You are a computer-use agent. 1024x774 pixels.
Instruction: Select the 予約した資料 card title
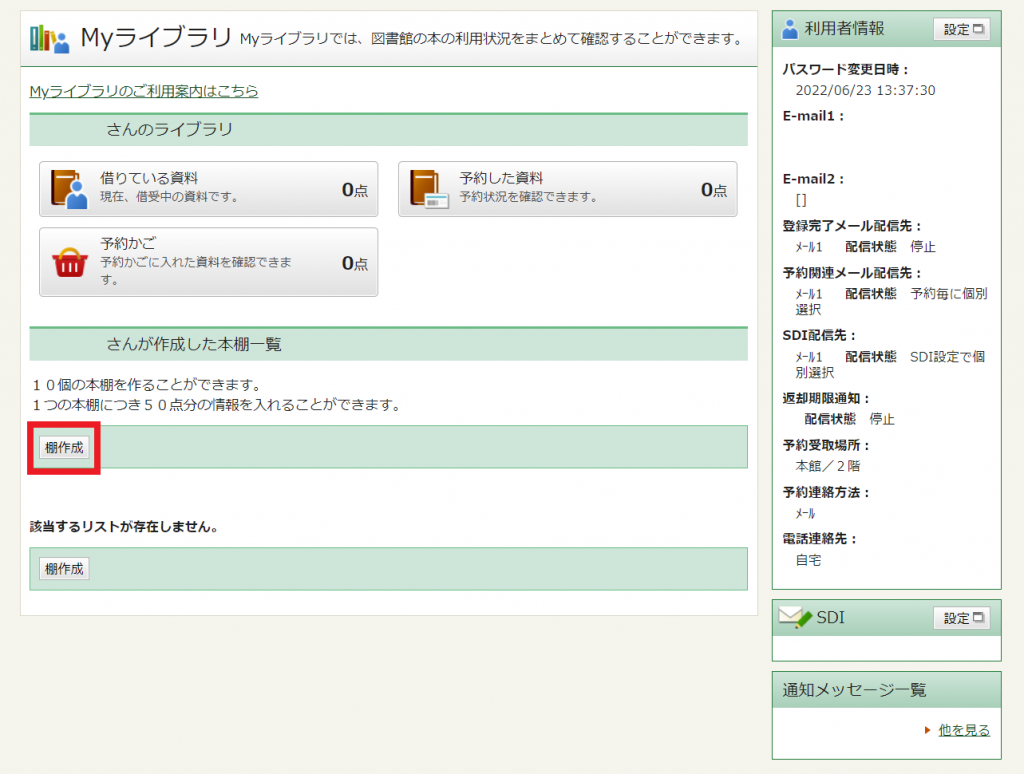(x=501, y=178)
